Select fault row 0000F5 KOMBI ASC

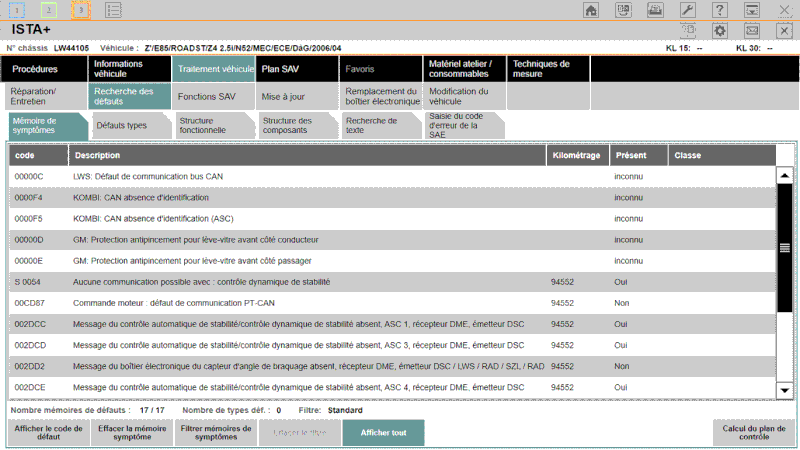tap(392, 218)
